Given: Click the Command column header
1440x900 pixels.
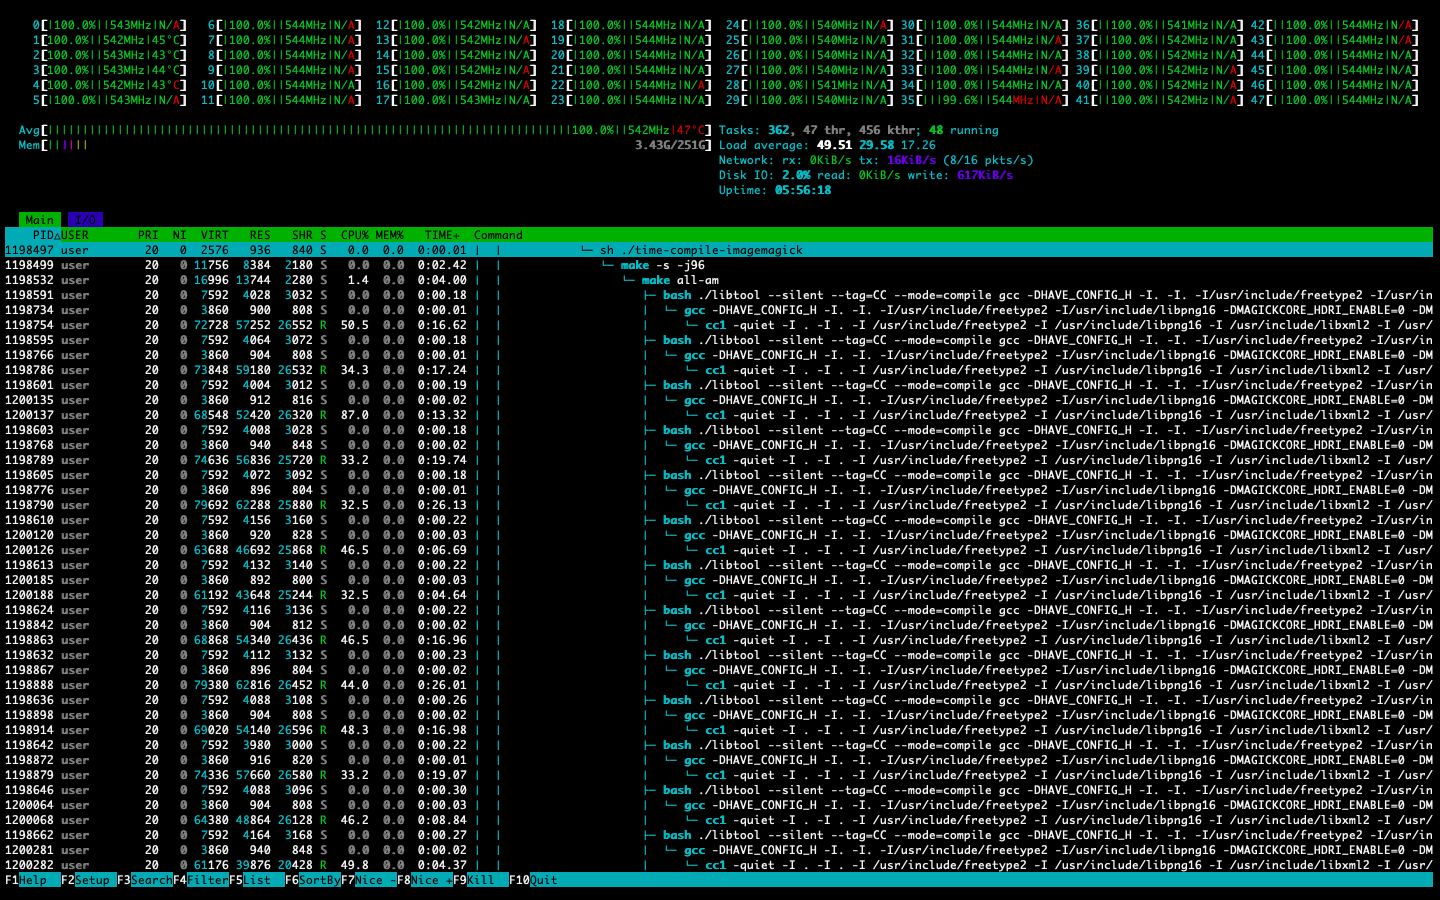Looking at the screenshot, I should point(498,235).
